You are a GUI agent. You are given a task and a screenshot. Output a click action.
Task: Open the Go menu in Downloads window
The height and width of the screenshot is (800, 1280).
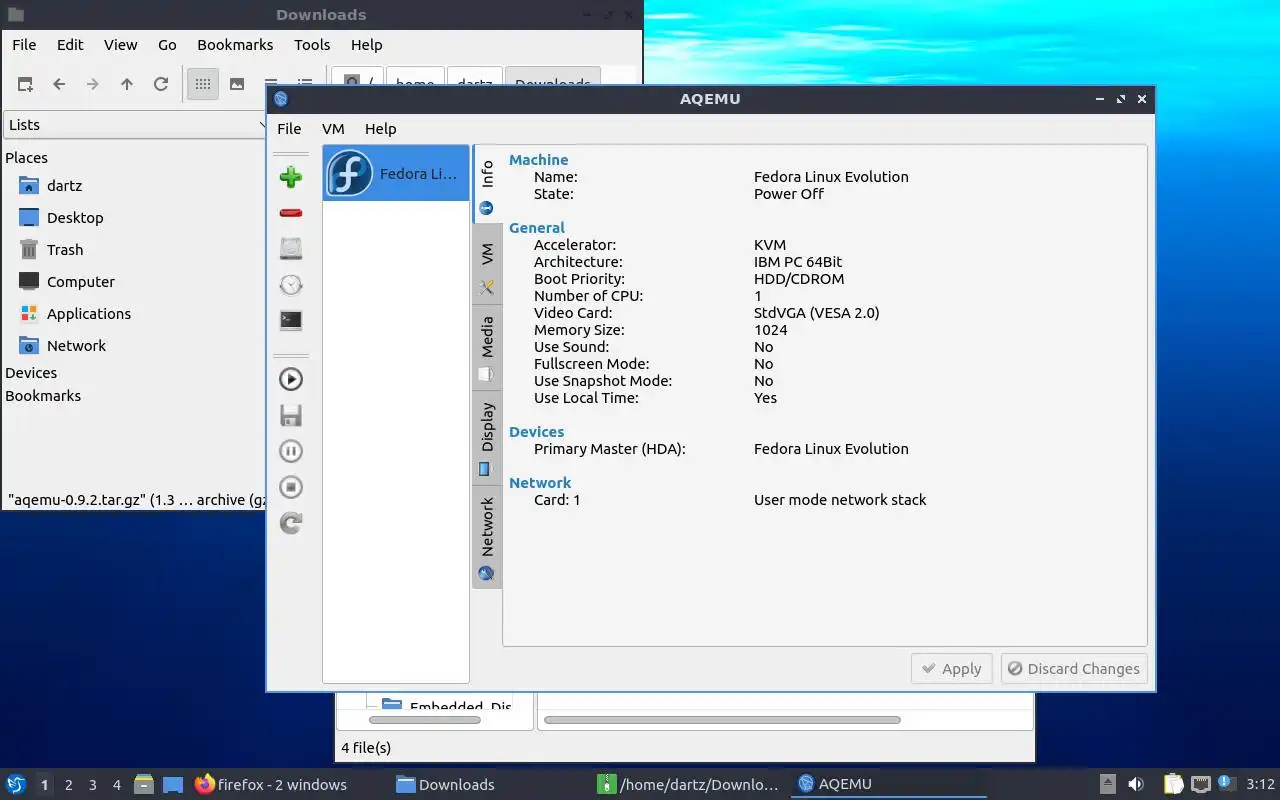[x=167, y=44]
